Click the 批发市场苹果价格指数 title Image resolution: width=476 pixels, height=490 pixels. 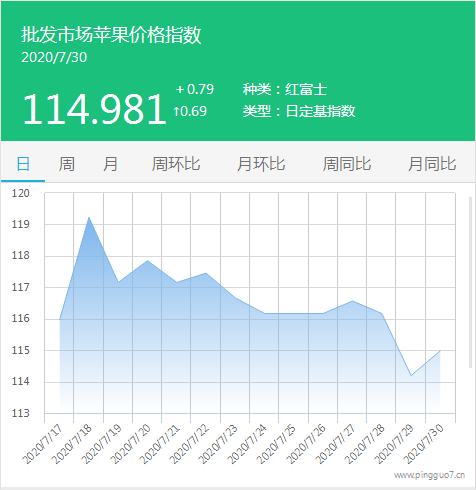111,35
